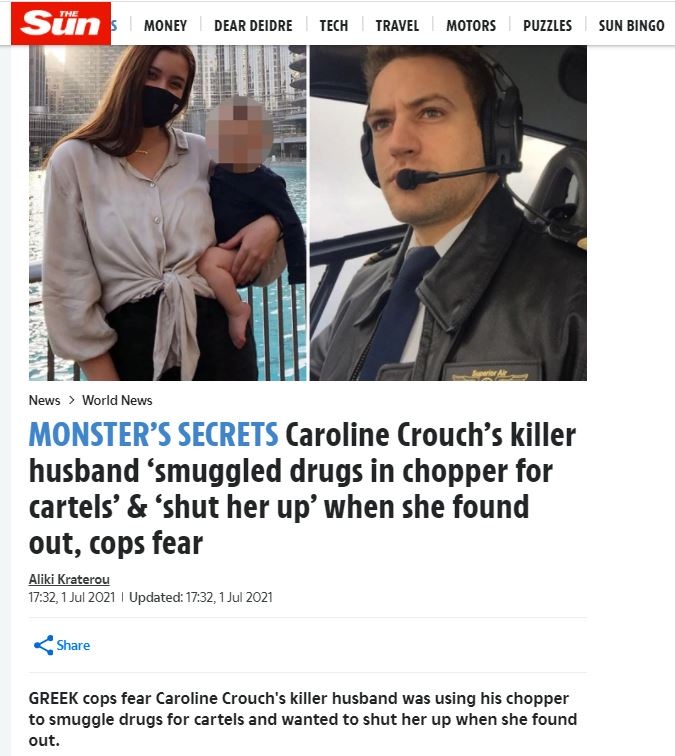
Task: Open author Aliki Kraterou's profile
Action: [69, 579]
